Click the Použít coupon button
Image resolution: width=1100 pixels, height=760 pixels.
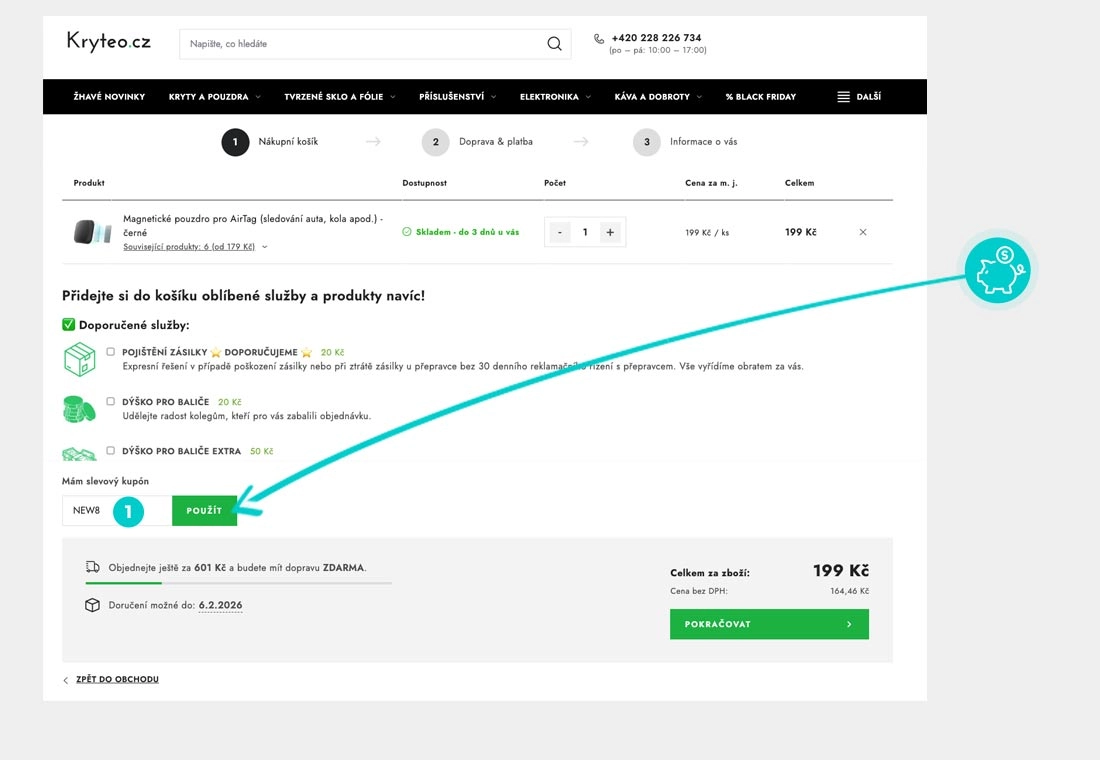[x=204, y=510]
